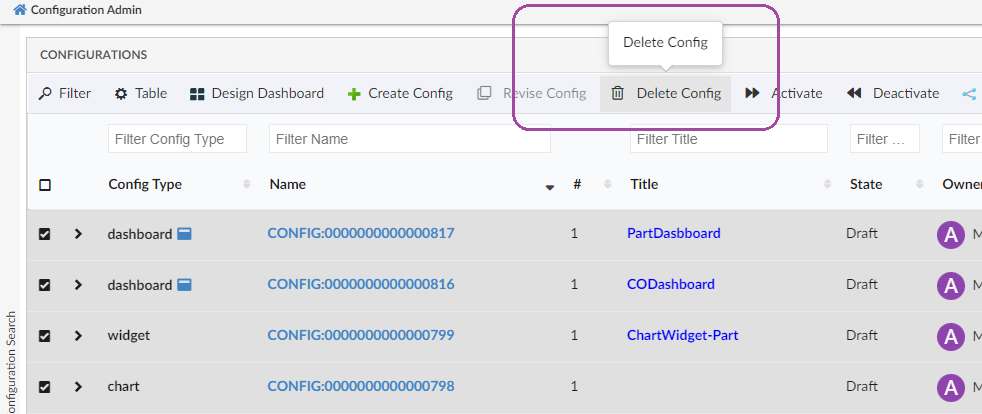Expand the chart row chevron
Viewport: 982px width, 414px height.
click(x=78, y=386)
